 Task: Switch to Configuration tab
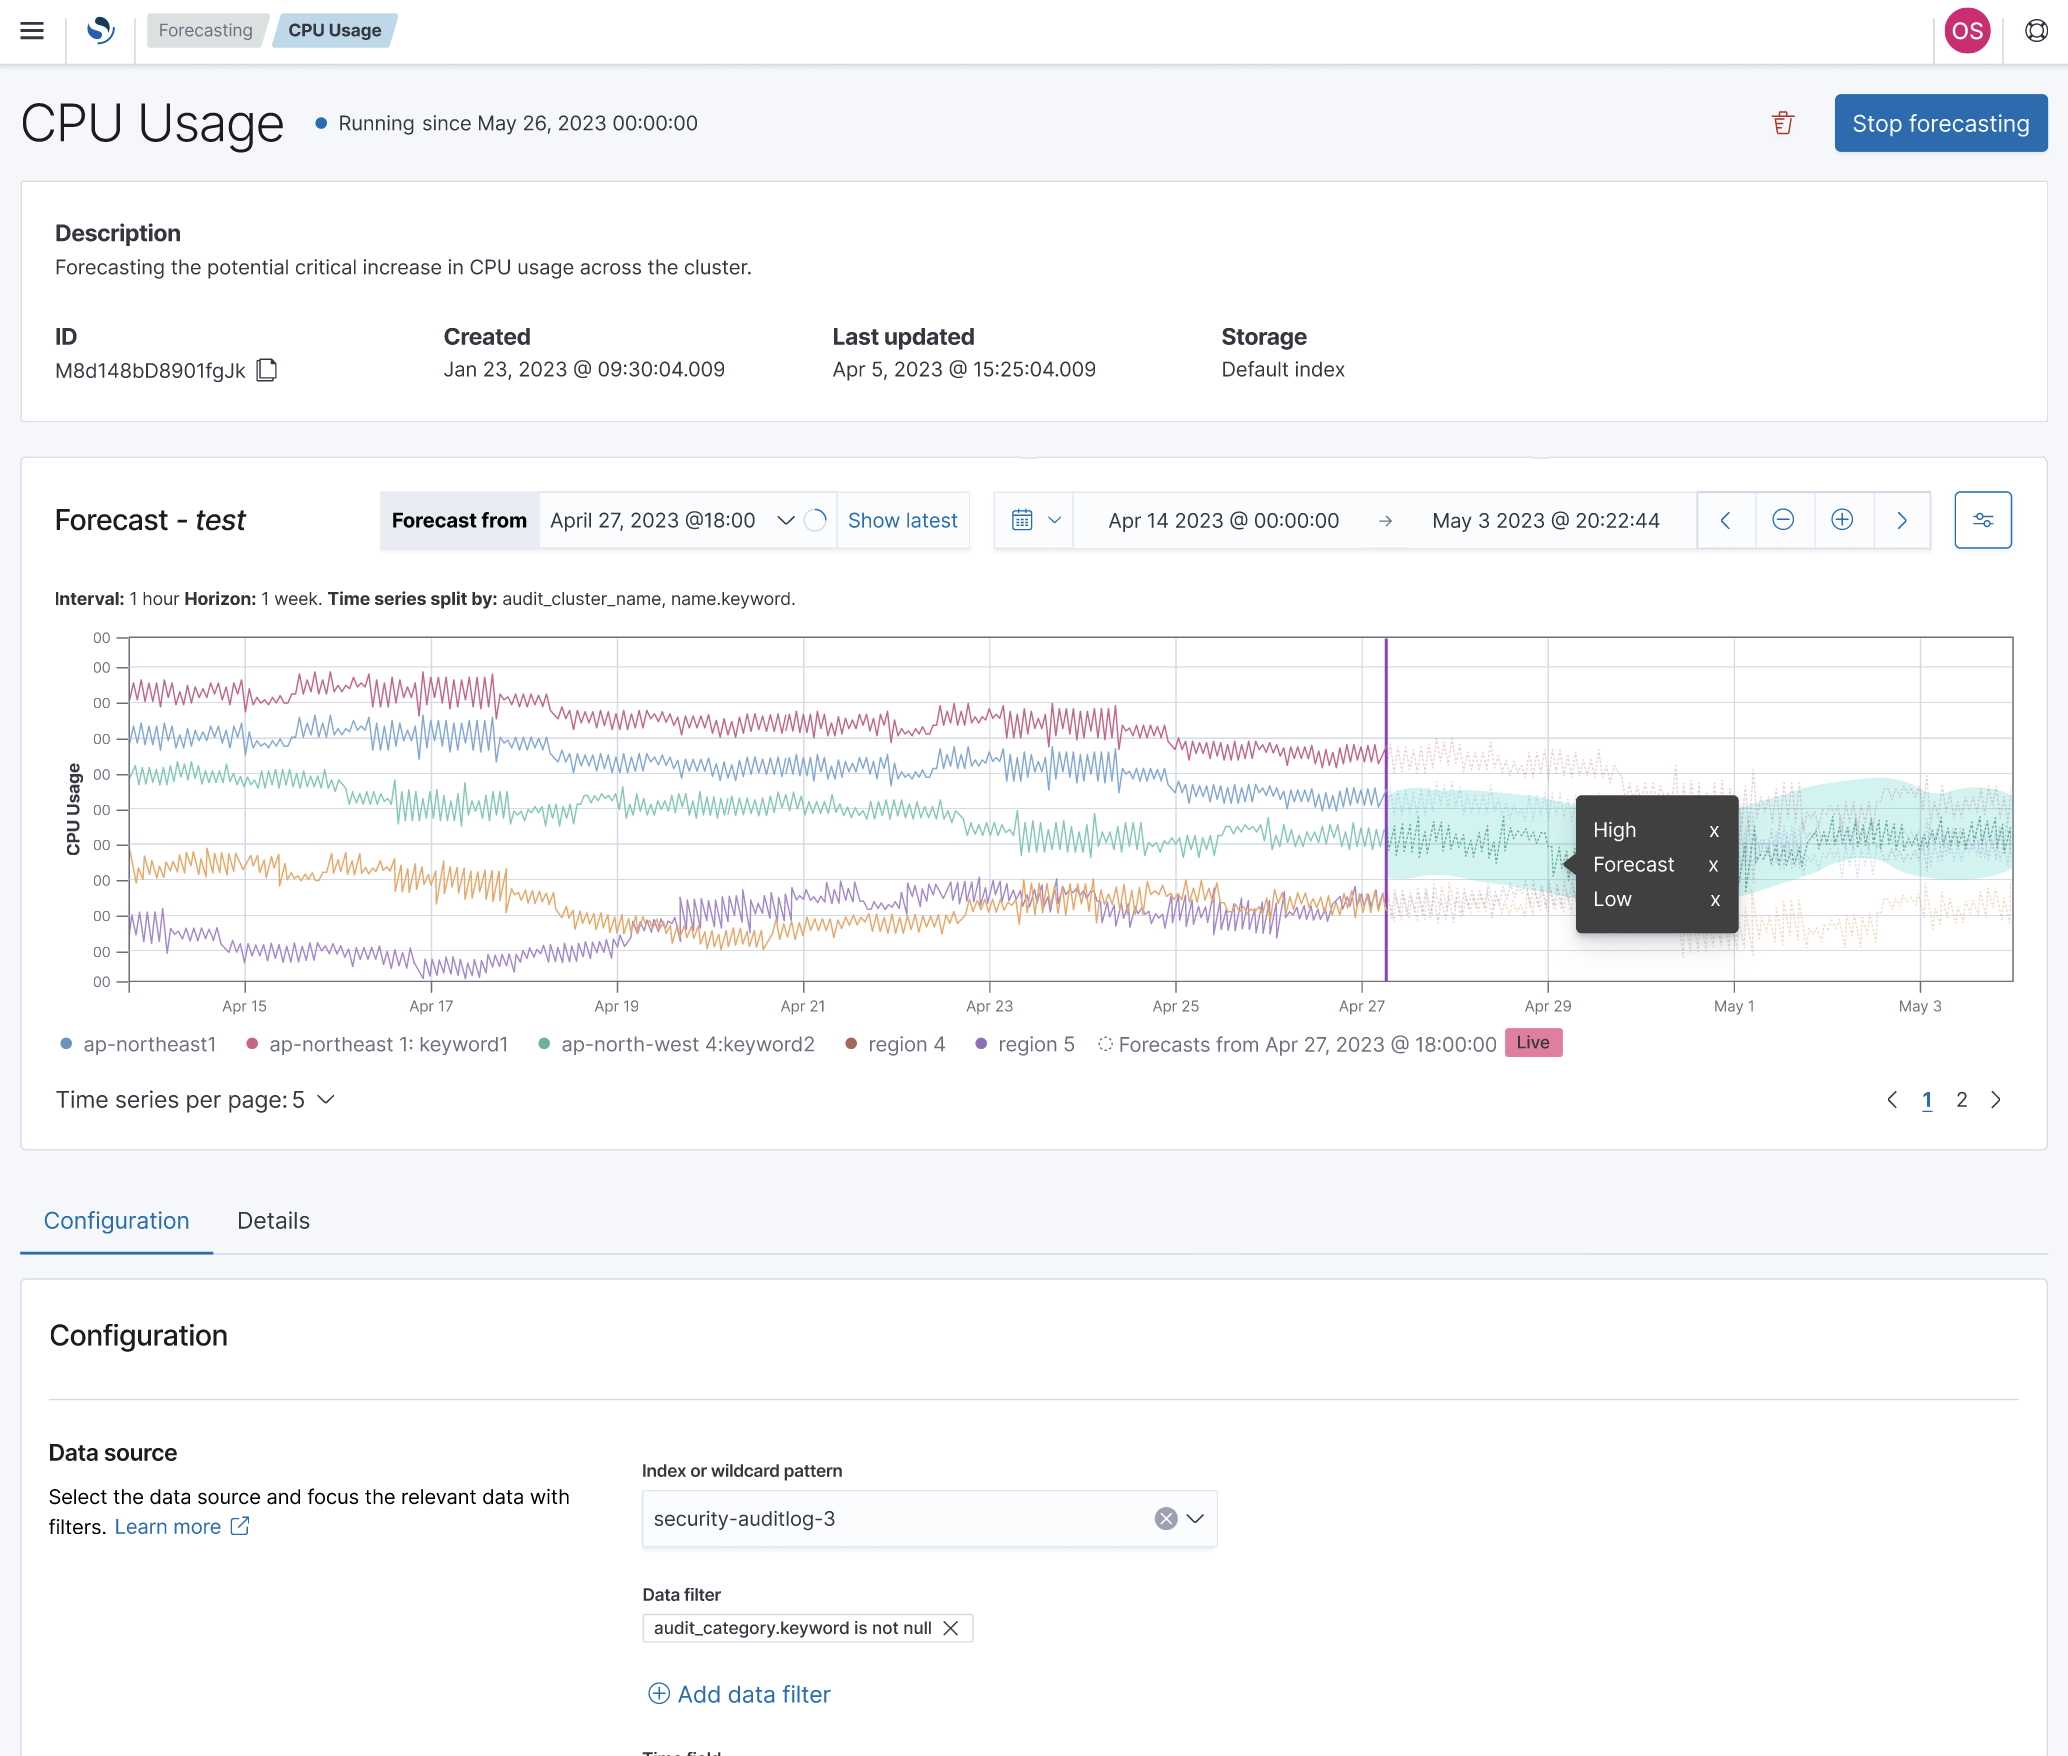(x=117, y=1219)
